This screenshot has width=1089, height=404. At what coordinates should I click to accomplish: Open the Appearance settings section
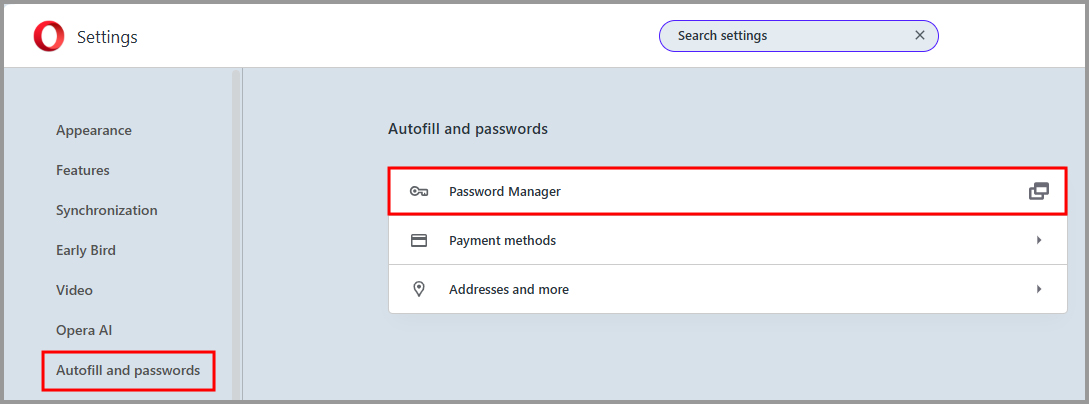(94, 130)
